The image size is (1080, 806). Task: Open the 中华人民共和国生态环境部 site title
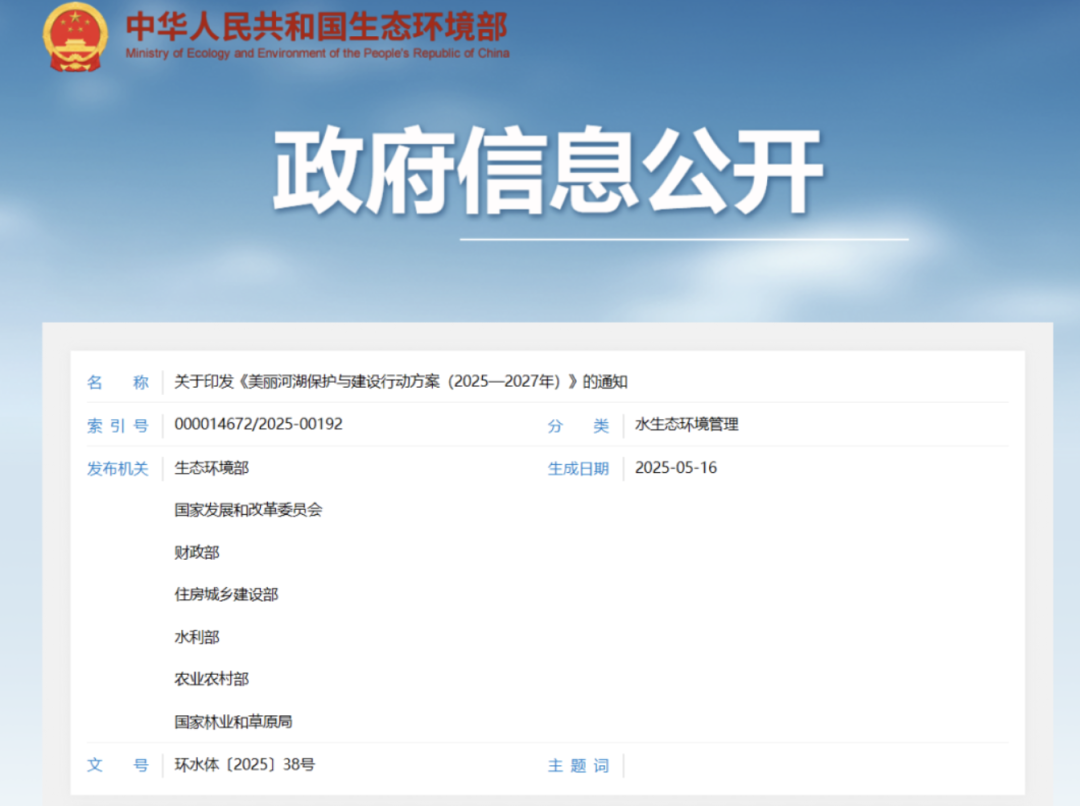coord(317,26)
